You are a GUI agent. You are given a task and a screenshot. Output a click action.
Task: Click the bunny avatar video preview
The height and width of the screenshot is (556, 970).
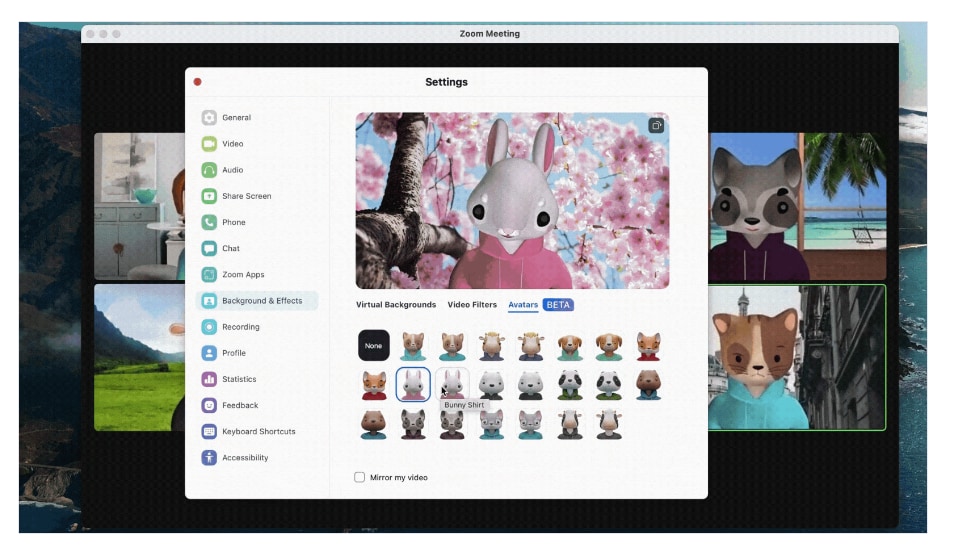tap(512, 200)
